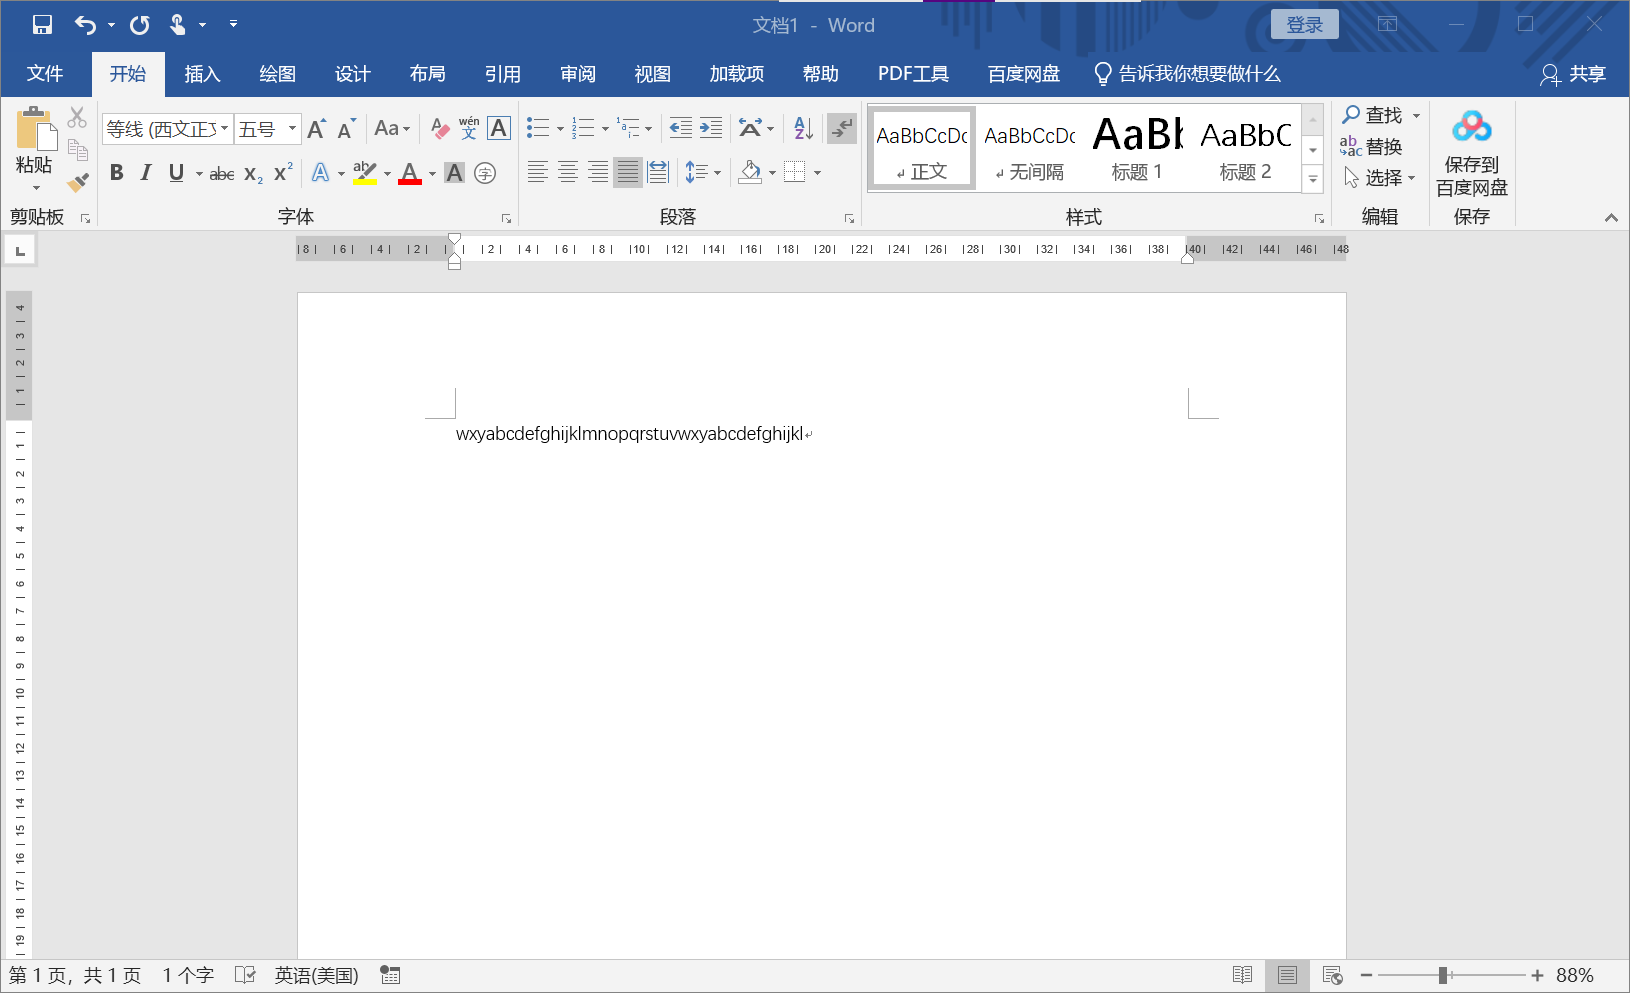Sort text with A-Z icon
Image resolution: width=1630 pixels, height=993 pixels.
coord(803,128)
